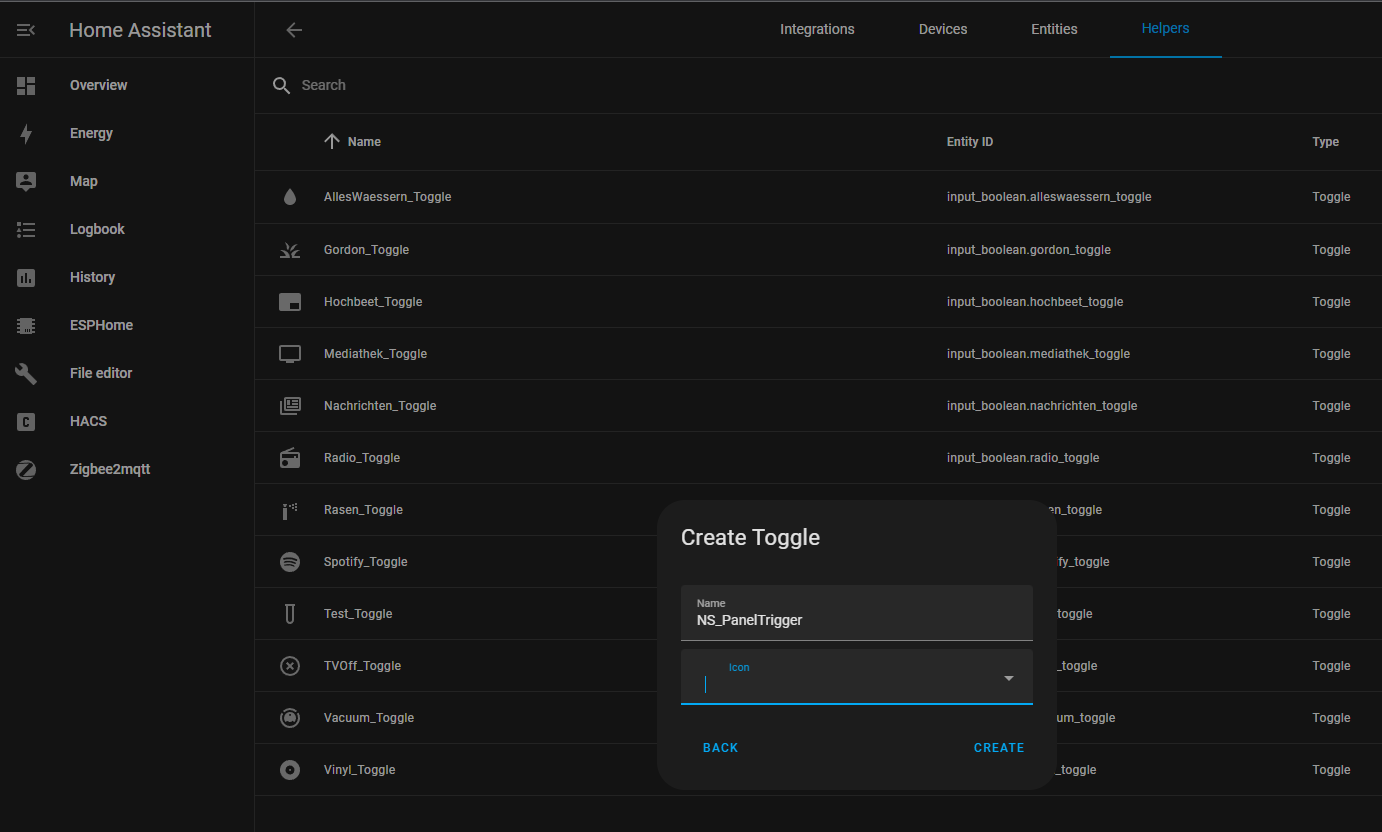This screenshot has width=1382, height=832.
Task: Open the File editor wrench icon
Action: click(x=27, y=373)
